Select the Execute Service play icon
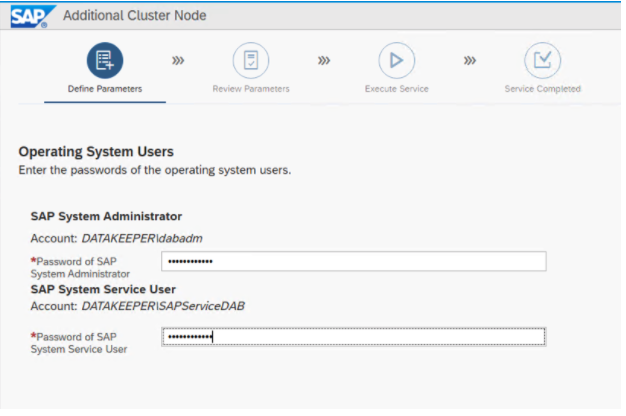 tap(396, 60)
